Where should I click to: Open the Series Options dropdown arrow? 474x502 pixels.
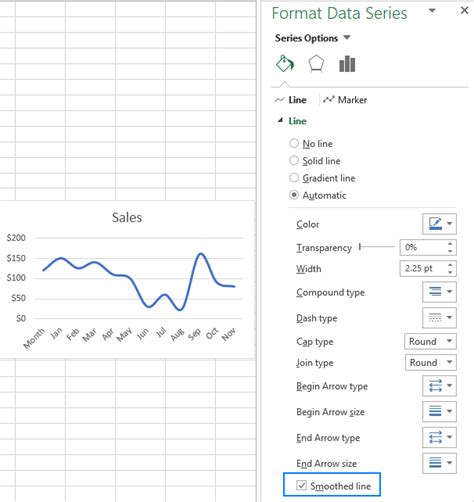tap(347, 37)
